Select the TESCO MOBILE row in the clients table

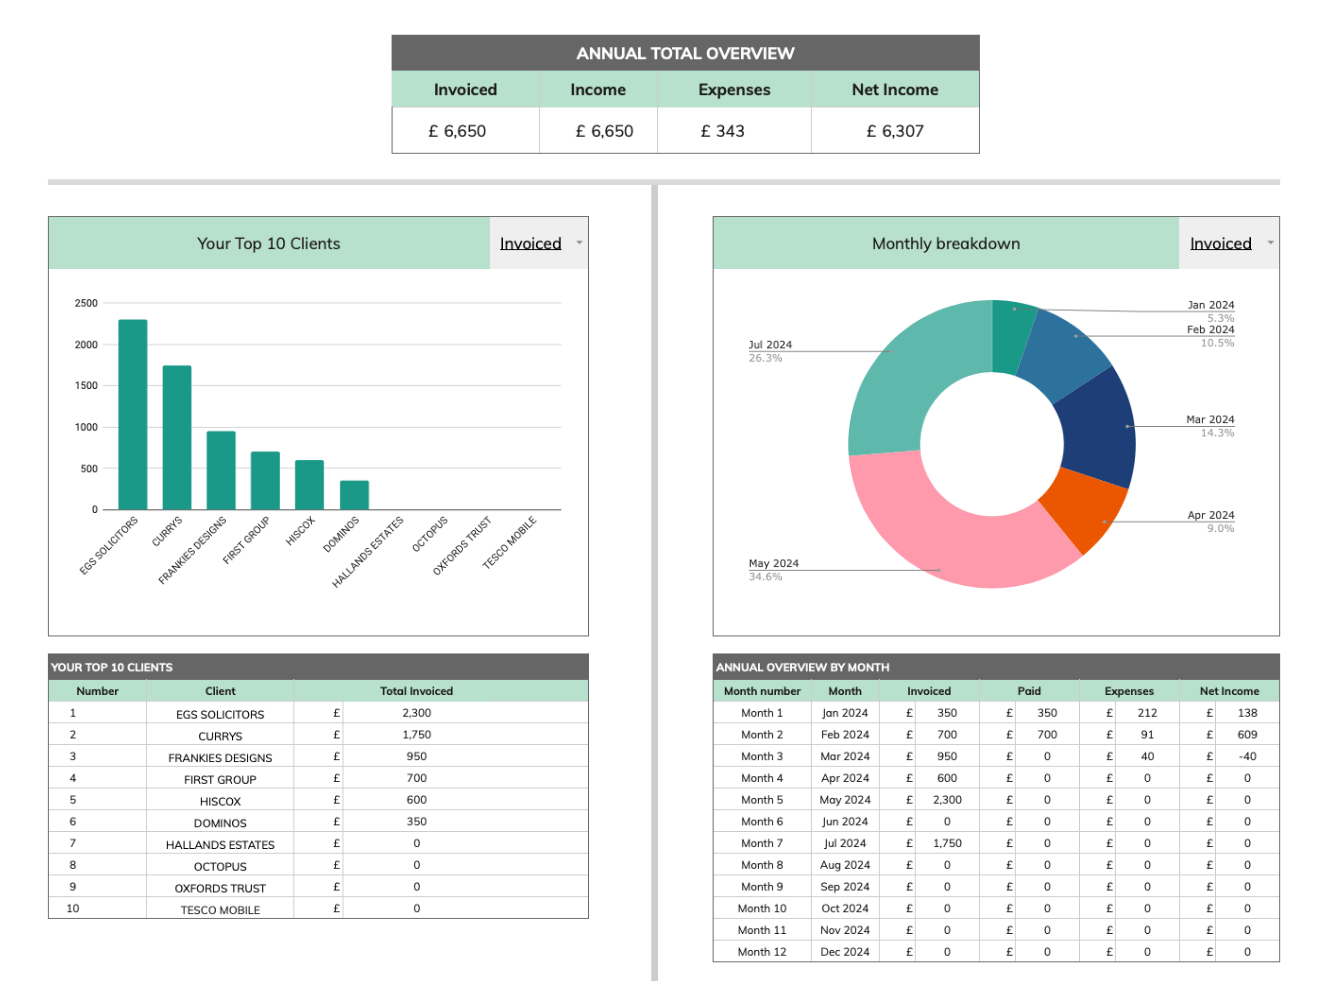220,910
